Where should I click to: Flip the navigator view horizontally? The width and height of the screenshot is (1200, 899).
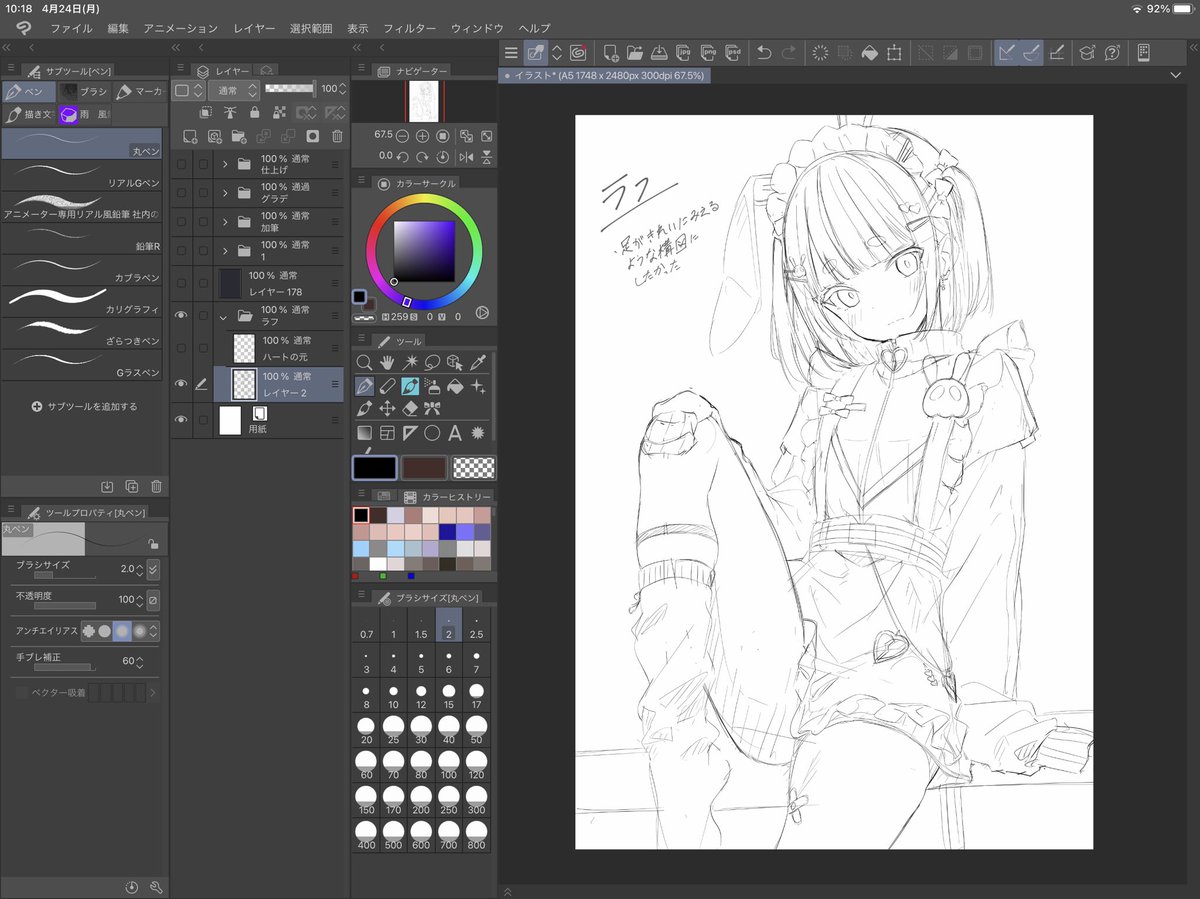point(466,156)
